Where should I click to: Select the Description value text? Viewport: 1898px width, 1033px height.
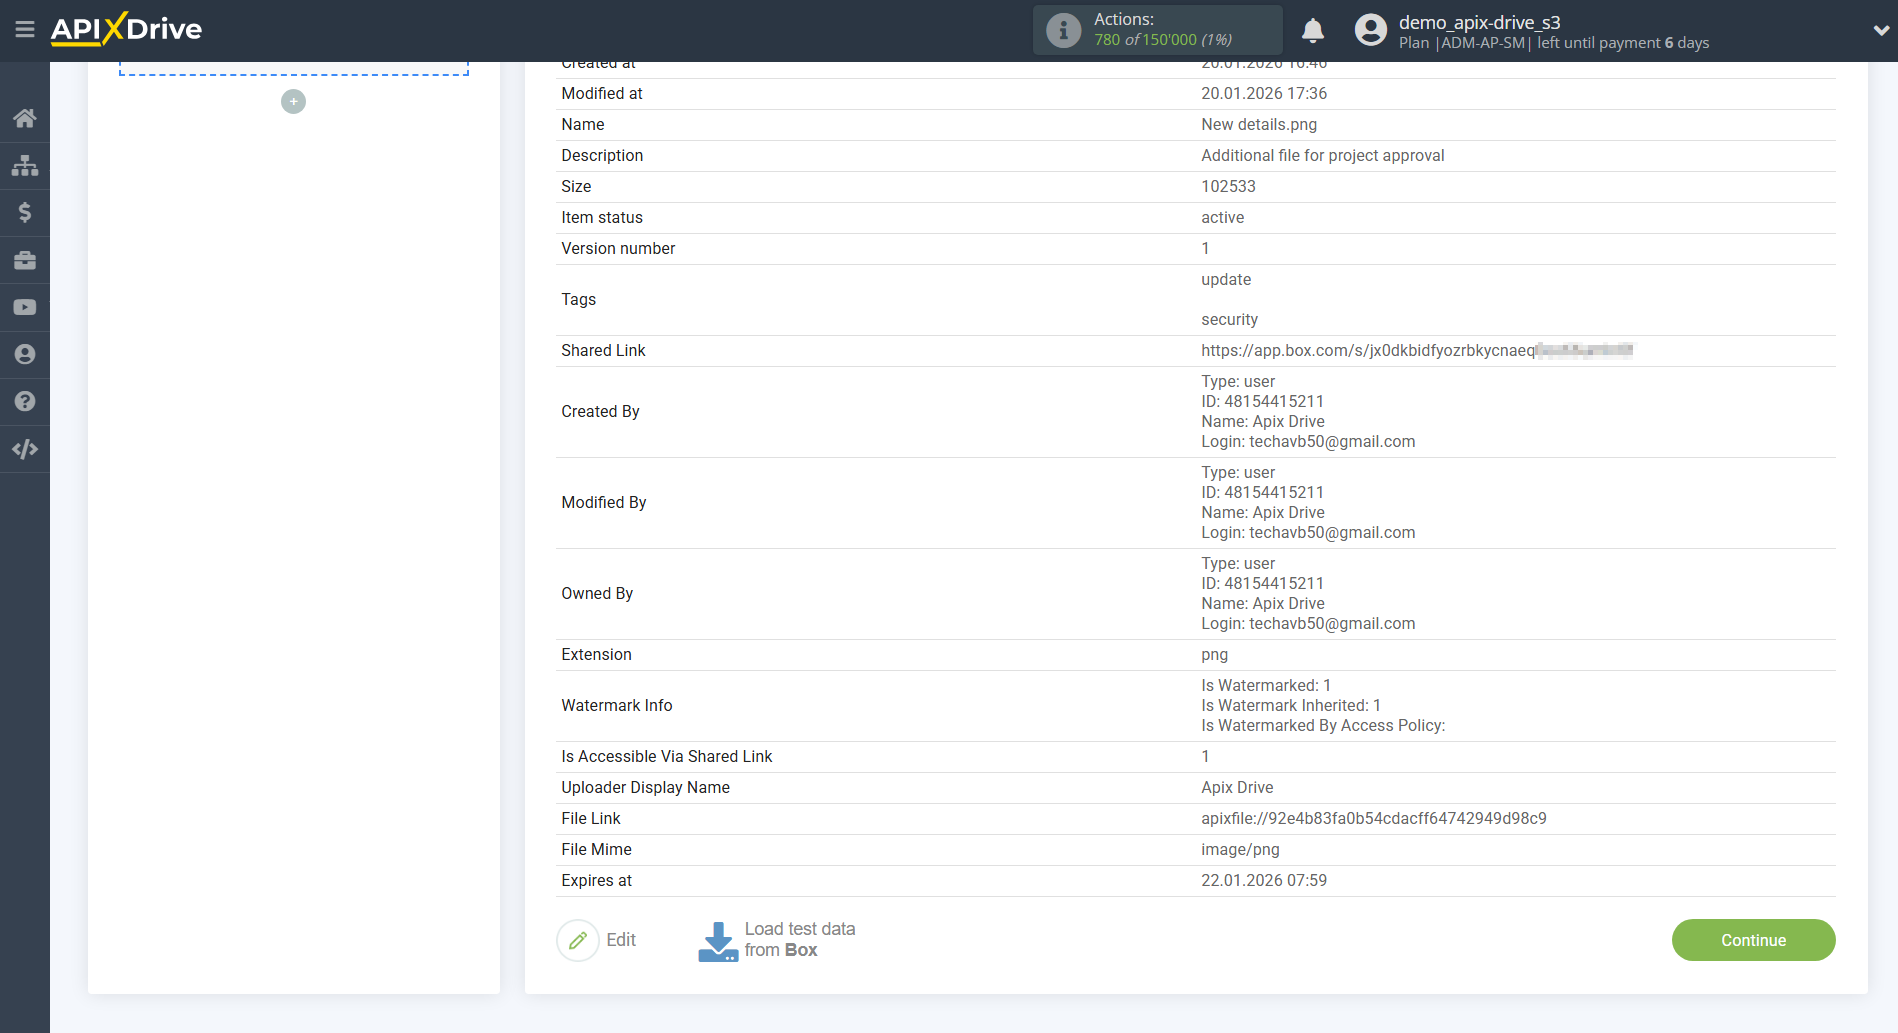(1323, 155)
